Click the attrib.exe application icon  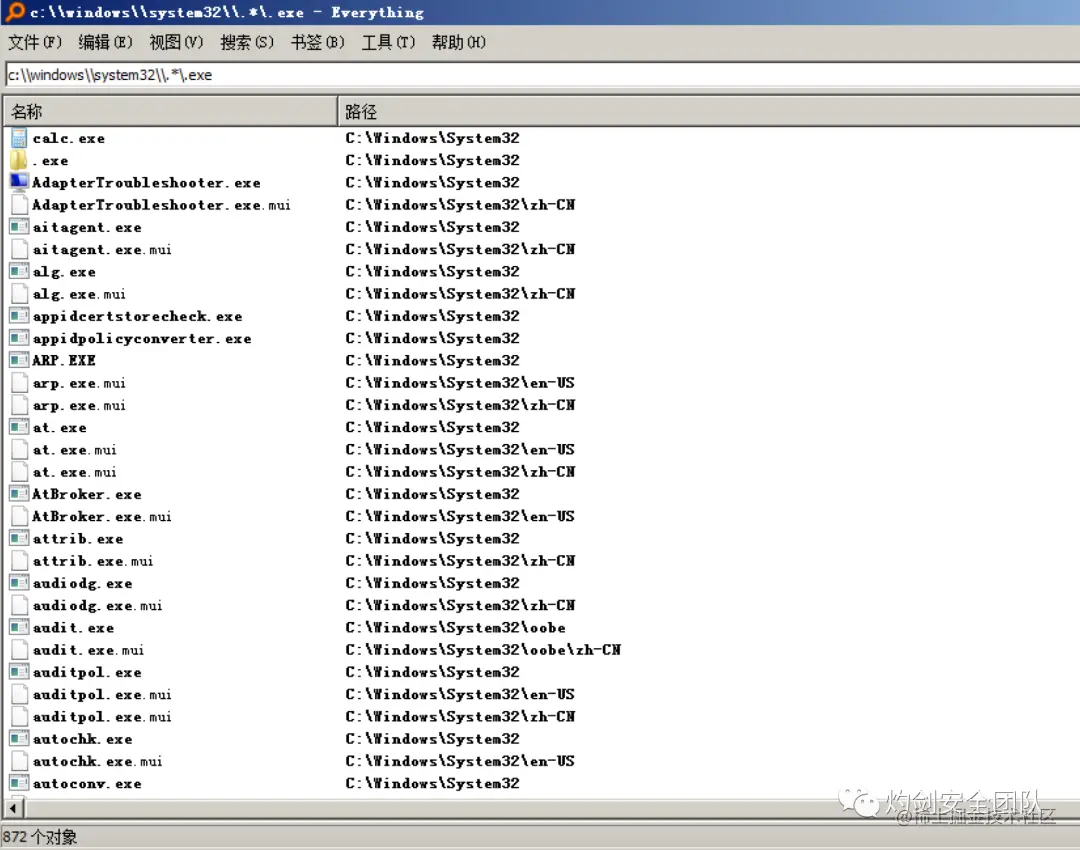point(19,539)
